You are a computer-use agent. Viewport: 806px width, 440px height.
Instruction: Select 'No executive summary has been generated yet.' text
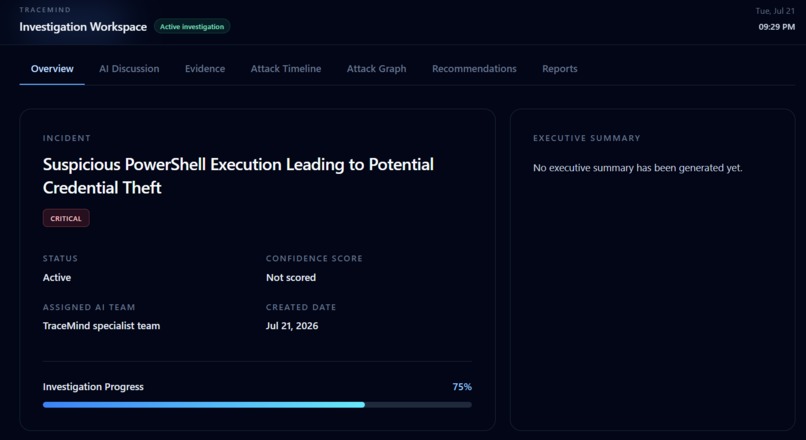pyautogui.click(x=637, y=168)
